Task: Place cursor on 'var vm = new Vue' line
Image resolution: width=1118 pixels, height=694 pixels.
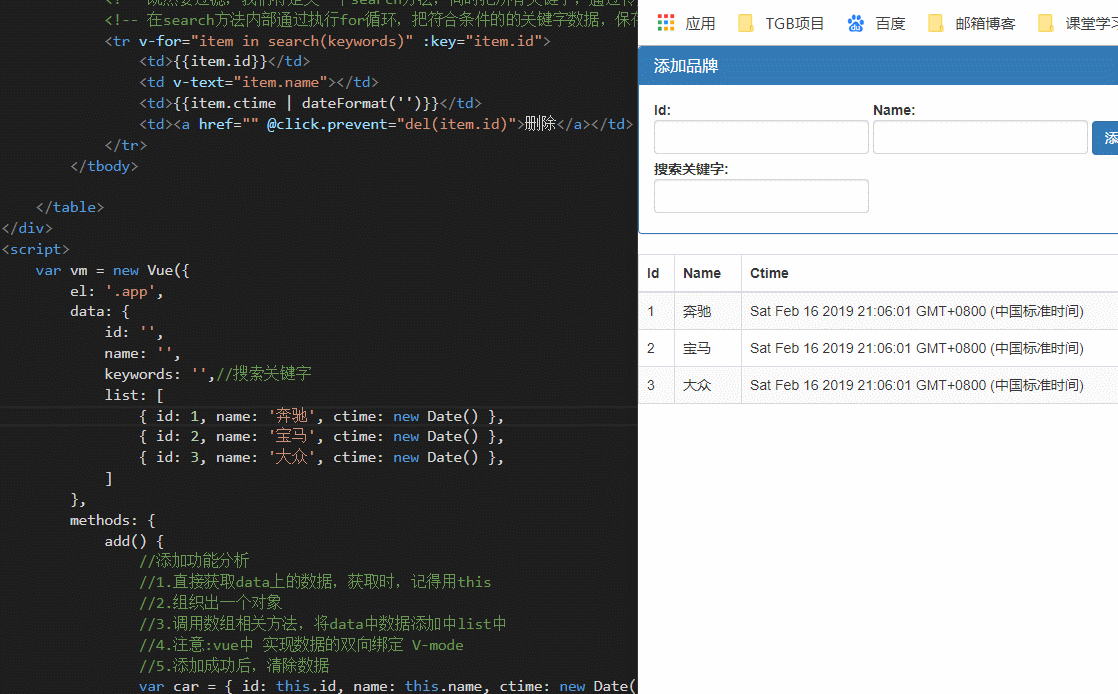Action: click(113, 271)
